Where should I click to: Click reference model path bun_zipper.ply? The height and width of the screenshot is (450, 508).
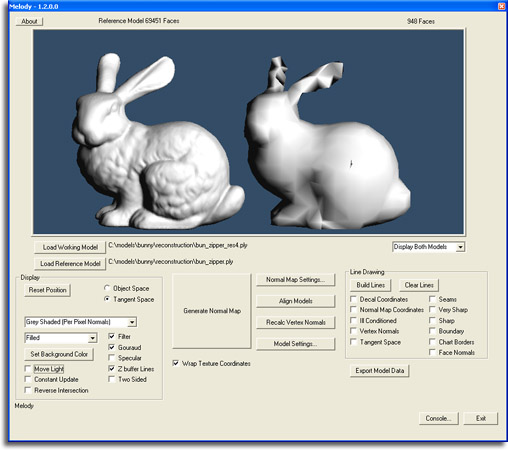click(171, 262)
